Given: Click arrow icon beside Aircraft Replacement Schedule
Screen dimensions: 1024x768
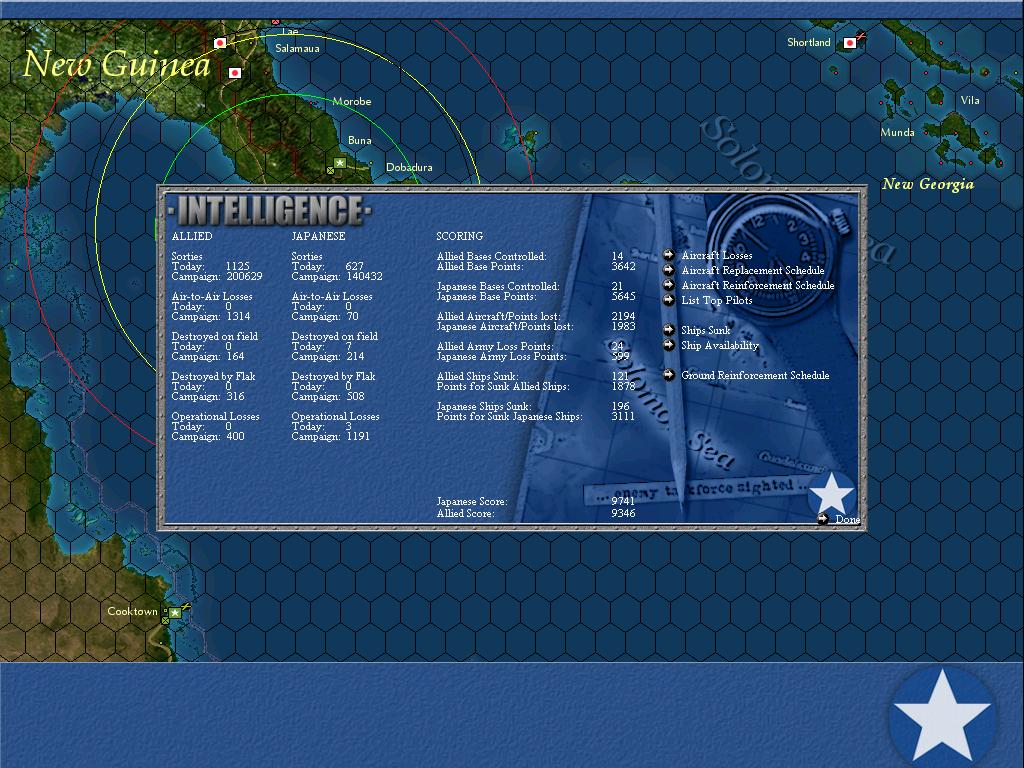Looking at the screenshot, I should (x=668, y=270).
